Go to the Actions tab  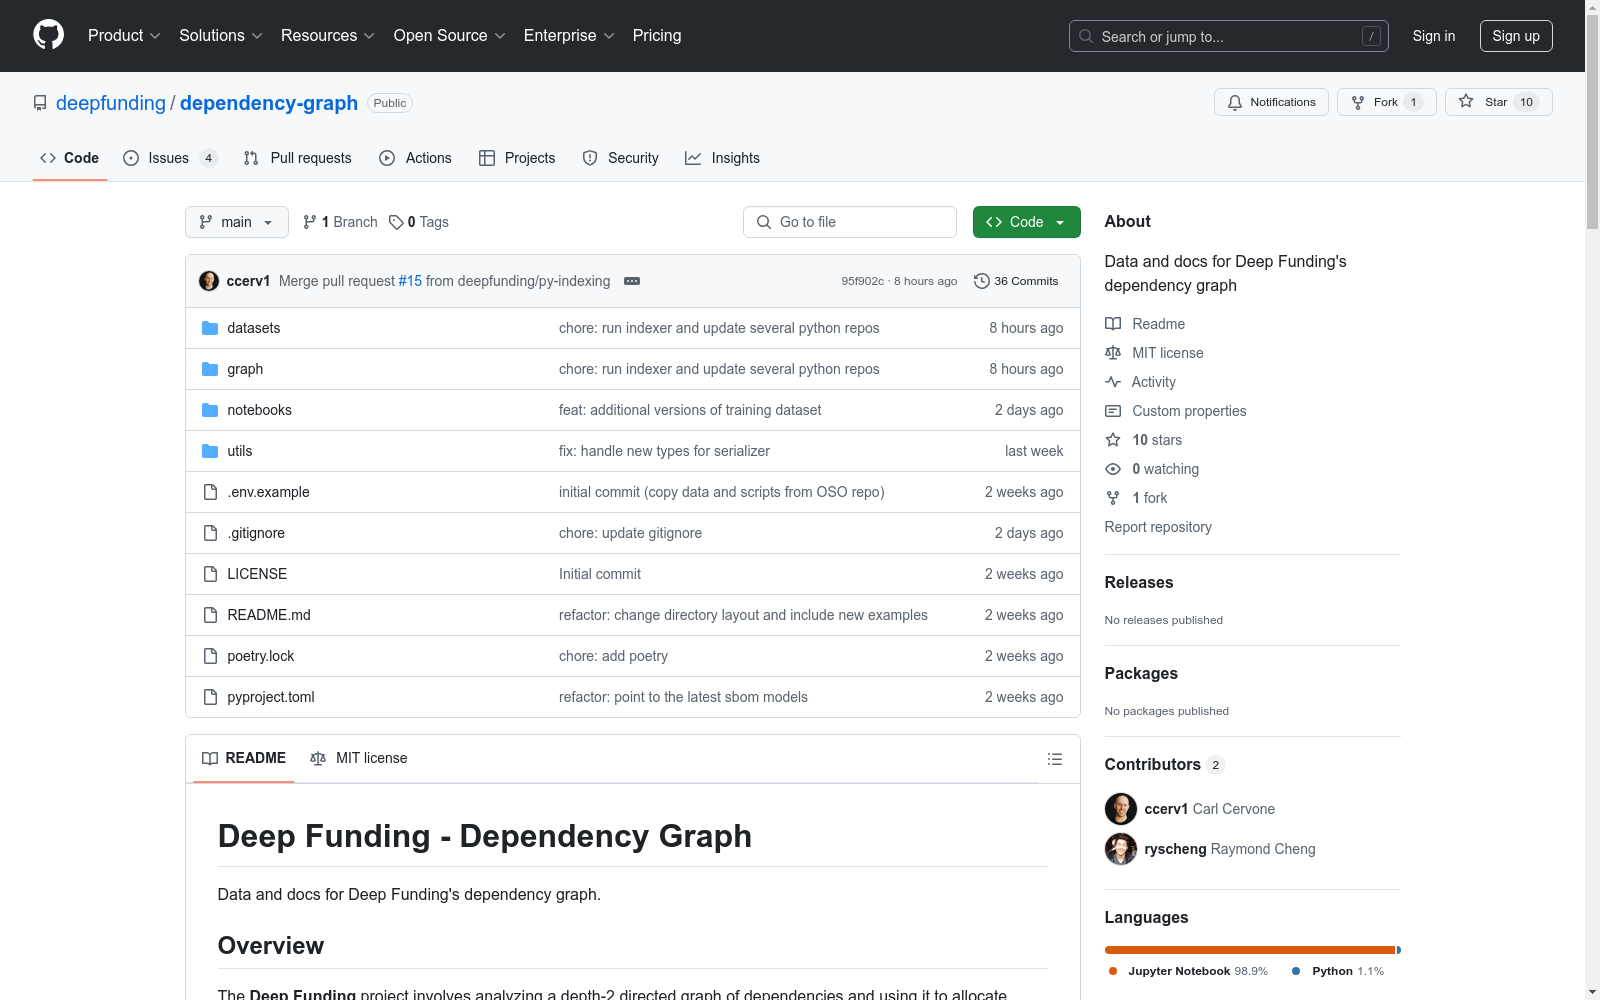(416, 158)
